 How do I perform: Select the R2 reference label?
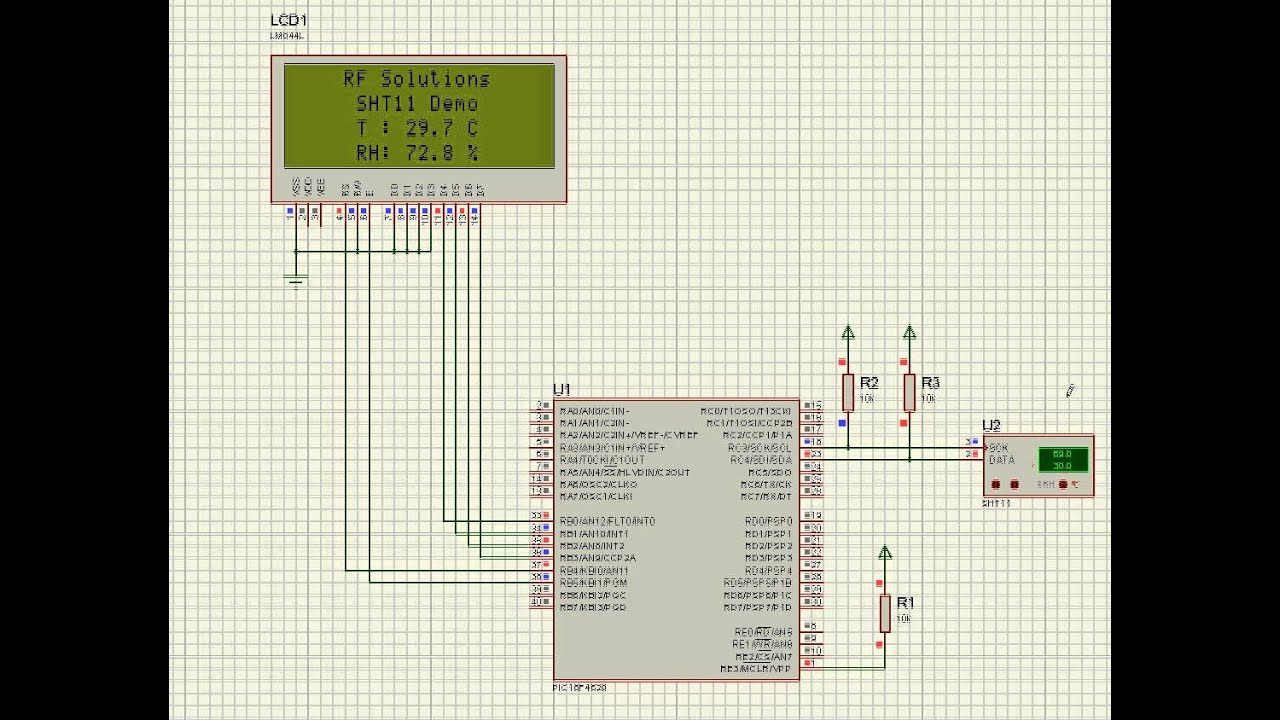tap(869, 383)
